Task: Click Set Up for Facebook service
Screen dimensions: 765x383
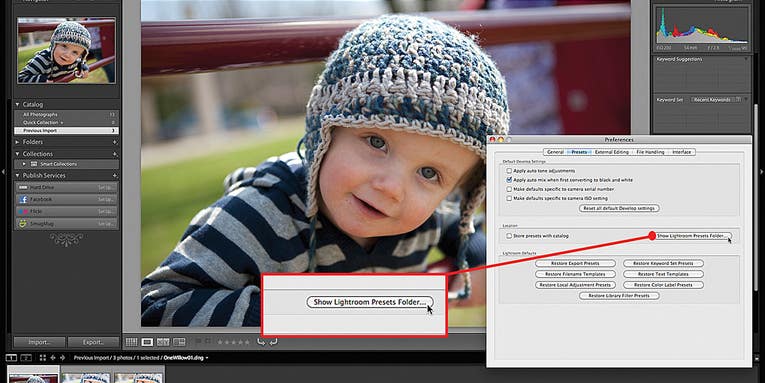Action: coord(105,200)
